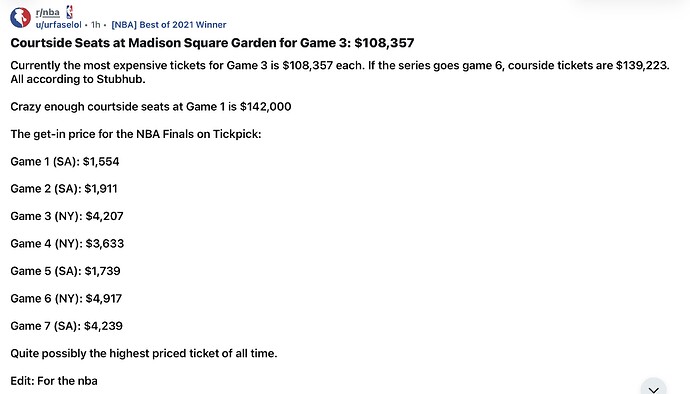This screenshot has width=690, height=394.
Task: Expand the post with the bottom chevron
Action: tap(653, 389)
